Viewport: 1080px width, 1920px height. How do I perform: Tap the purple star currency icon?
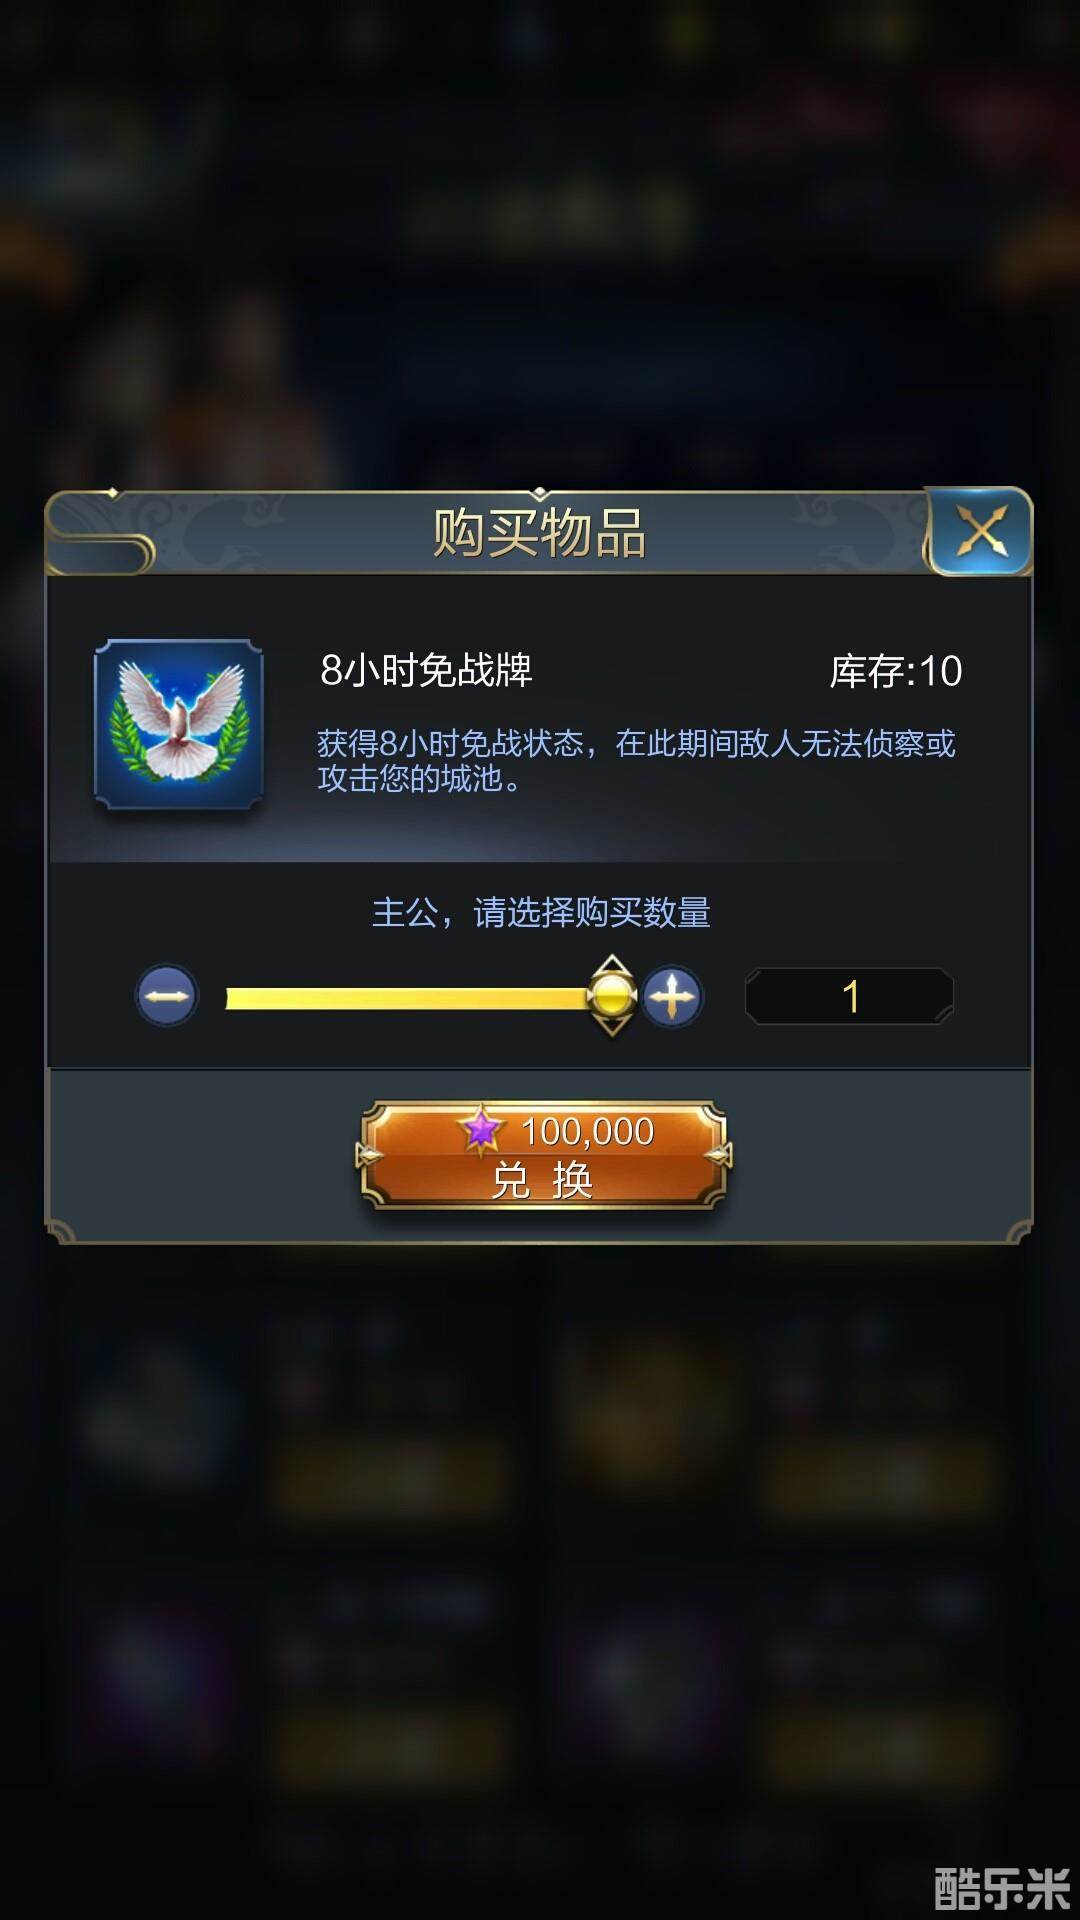pos(482,1130)
